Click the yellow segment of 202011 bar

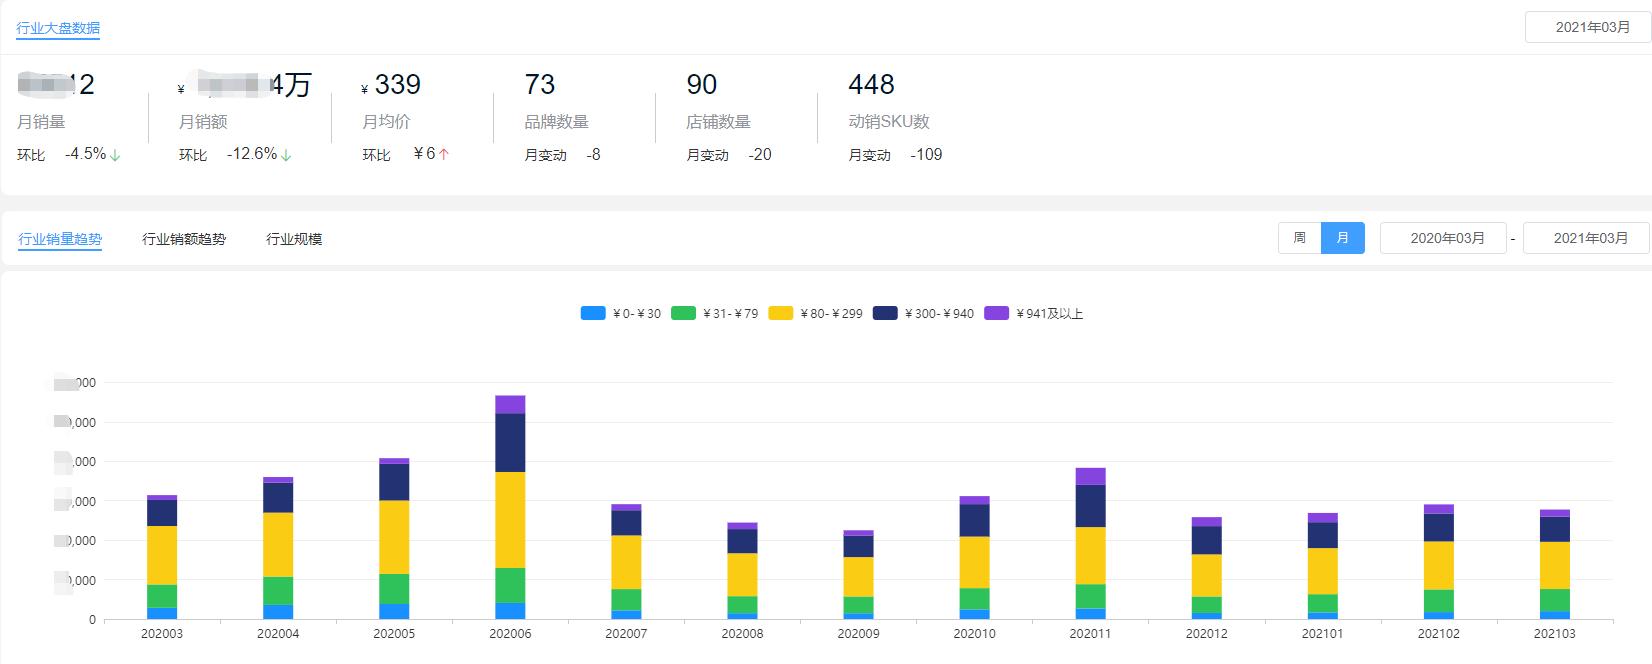[1090, 555]
